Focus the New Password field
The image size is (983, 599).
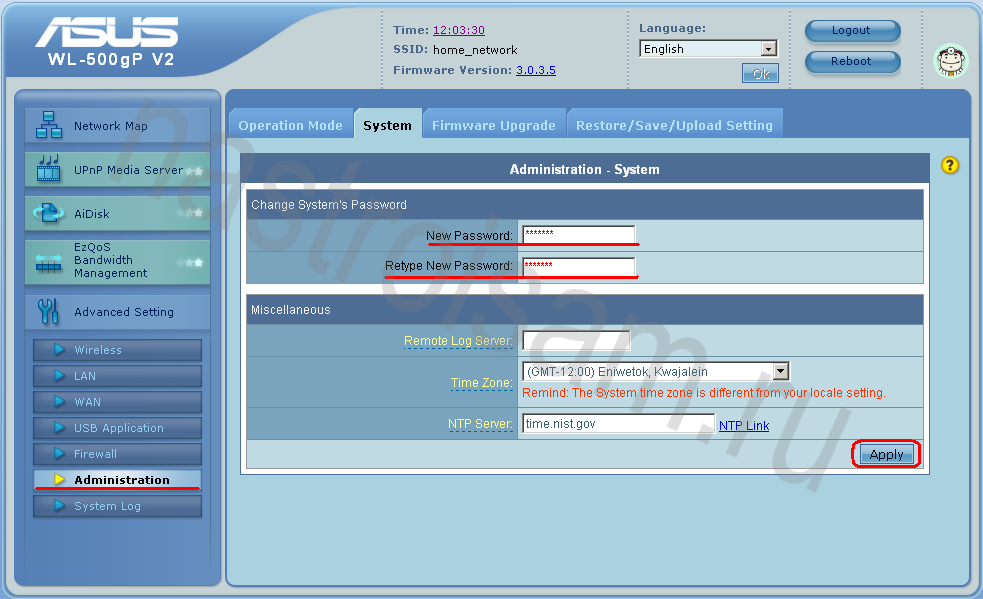[578, 235]
